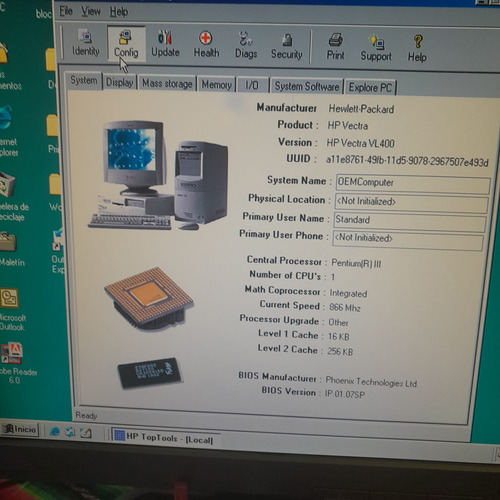Click the Physical Location input field

pyautogui.click(x=411, y=203)
